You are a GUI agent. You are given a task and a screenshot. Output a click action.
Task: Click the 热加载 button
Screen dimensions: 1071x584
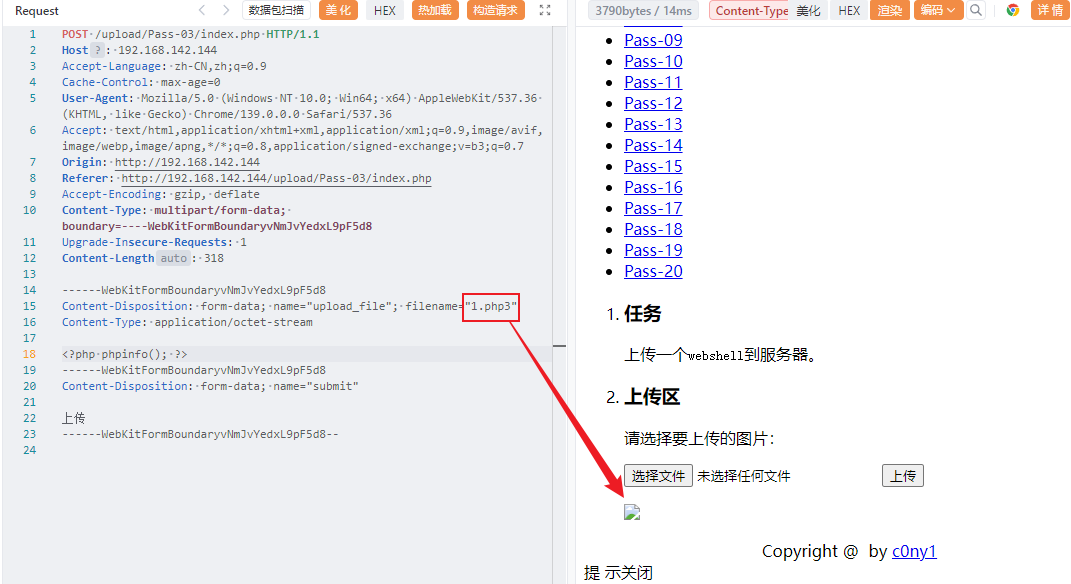click(435, 10)
